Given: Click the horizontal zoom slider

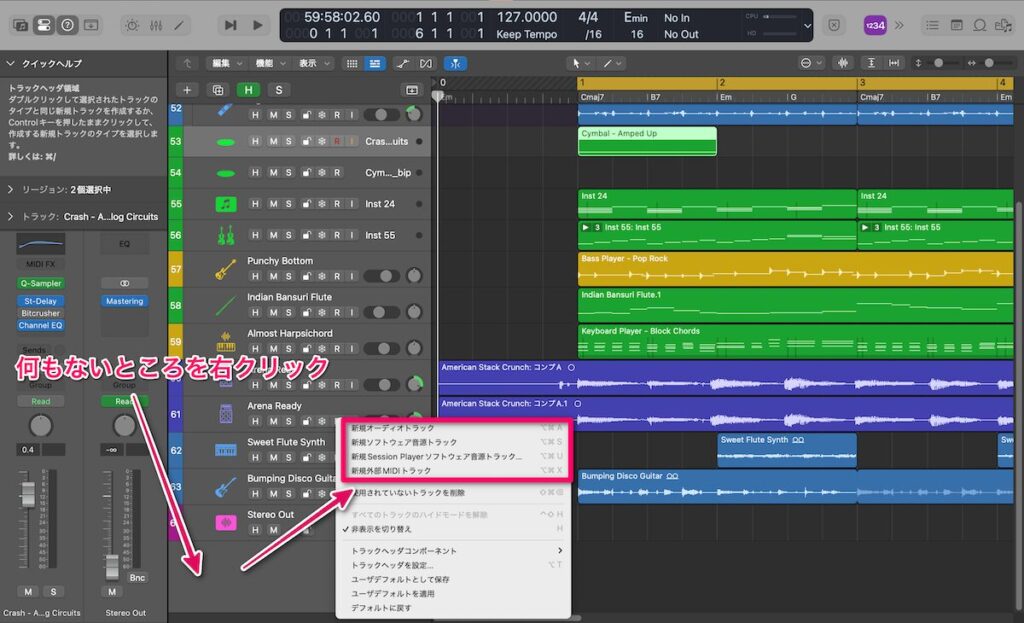Looking at the screenshot, I should (989, 63).
